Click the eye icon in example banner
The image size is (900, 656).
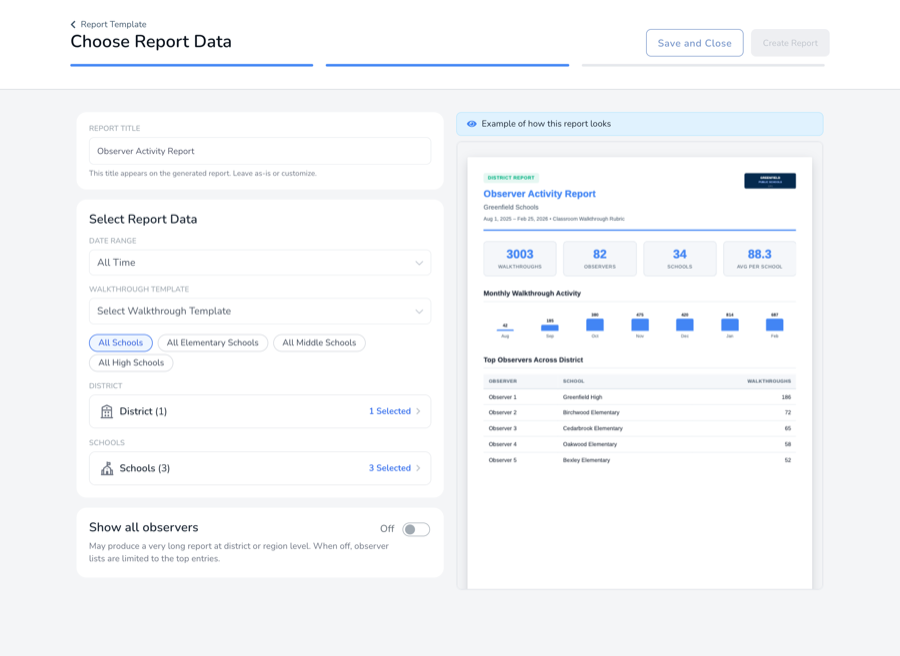pos(472,124)
